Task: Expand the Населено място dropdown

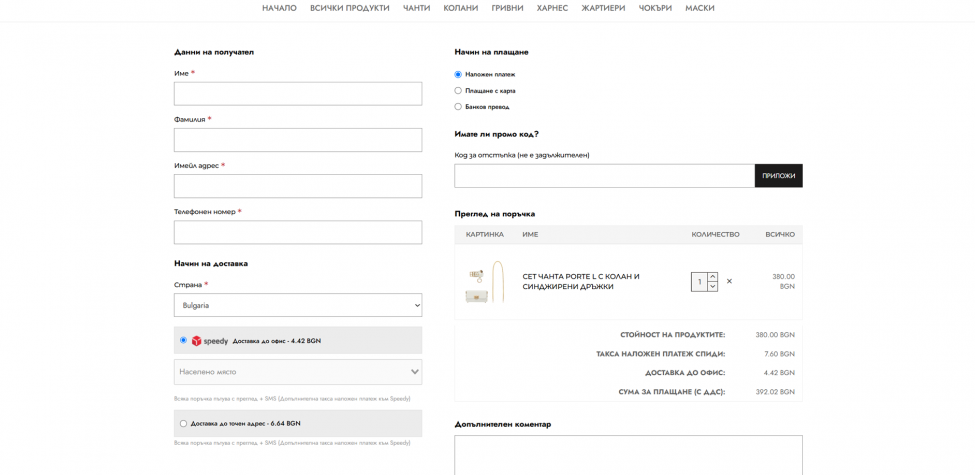Action: tap(298, 372)
